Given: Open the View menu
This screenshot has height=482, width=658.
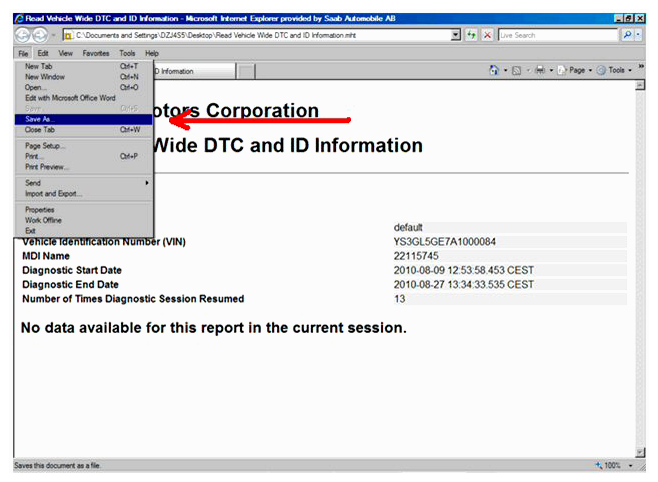Looking at the screenshot, I should pyautogui.click(x=65, y=53).
